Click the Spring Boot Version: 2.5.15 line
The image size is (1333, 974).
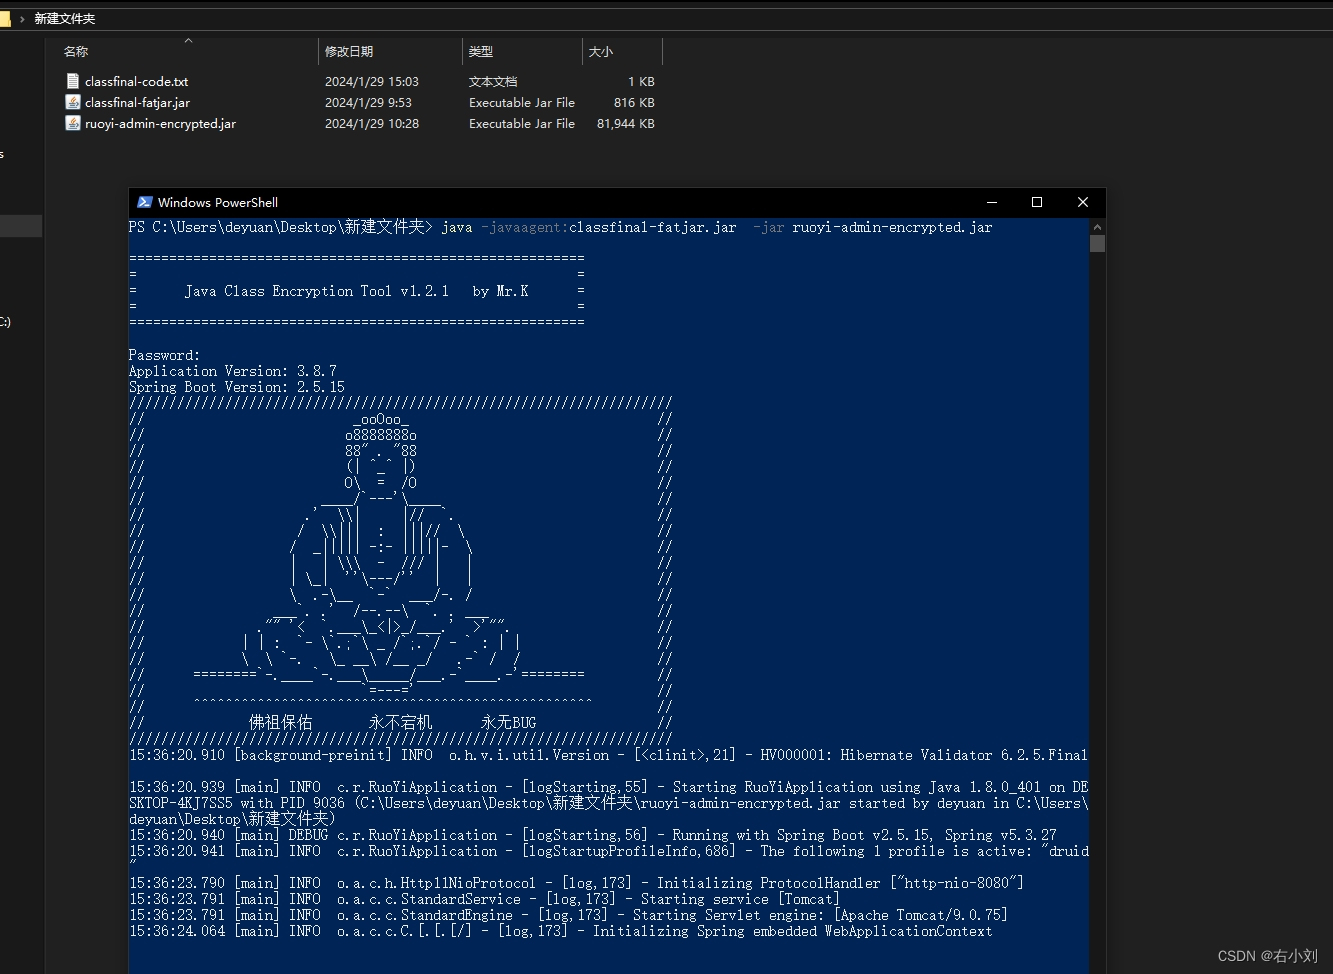(x=237, y=387)
